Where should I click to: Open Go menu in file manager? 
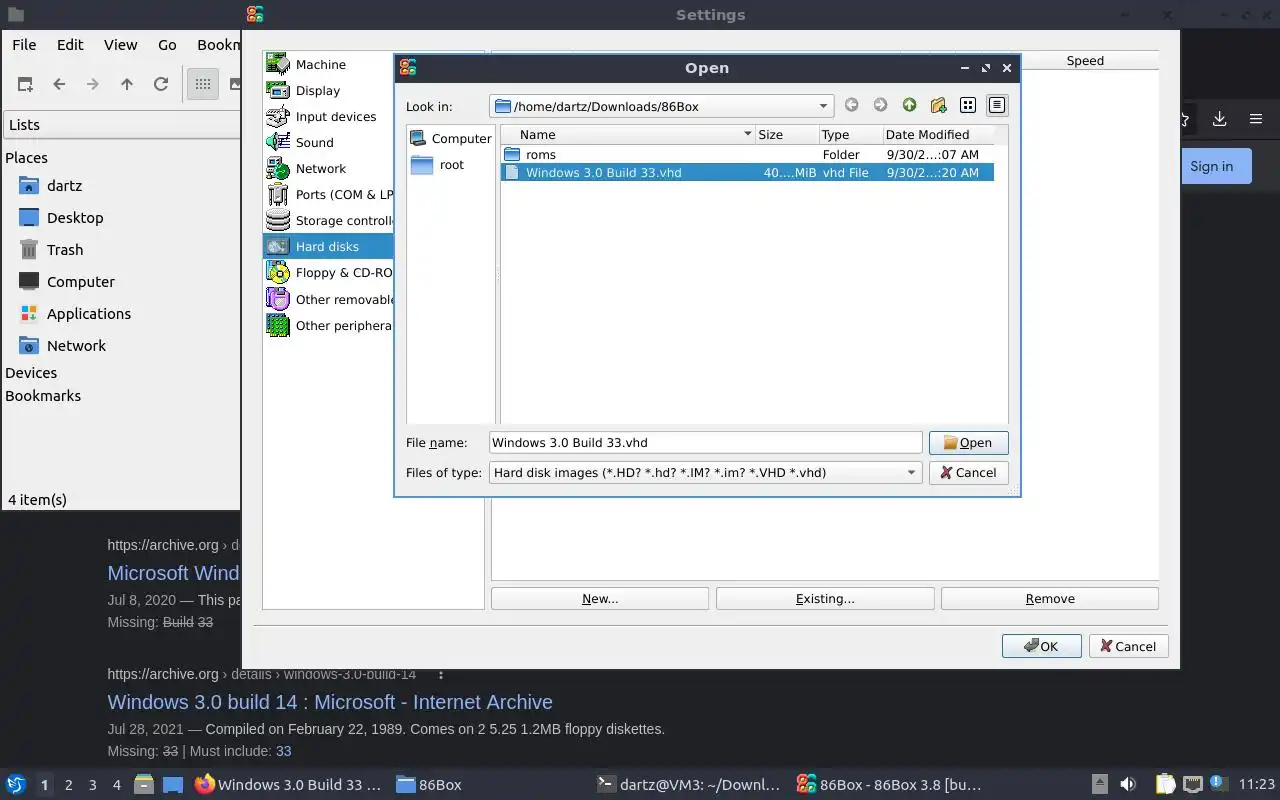(167, 45)
